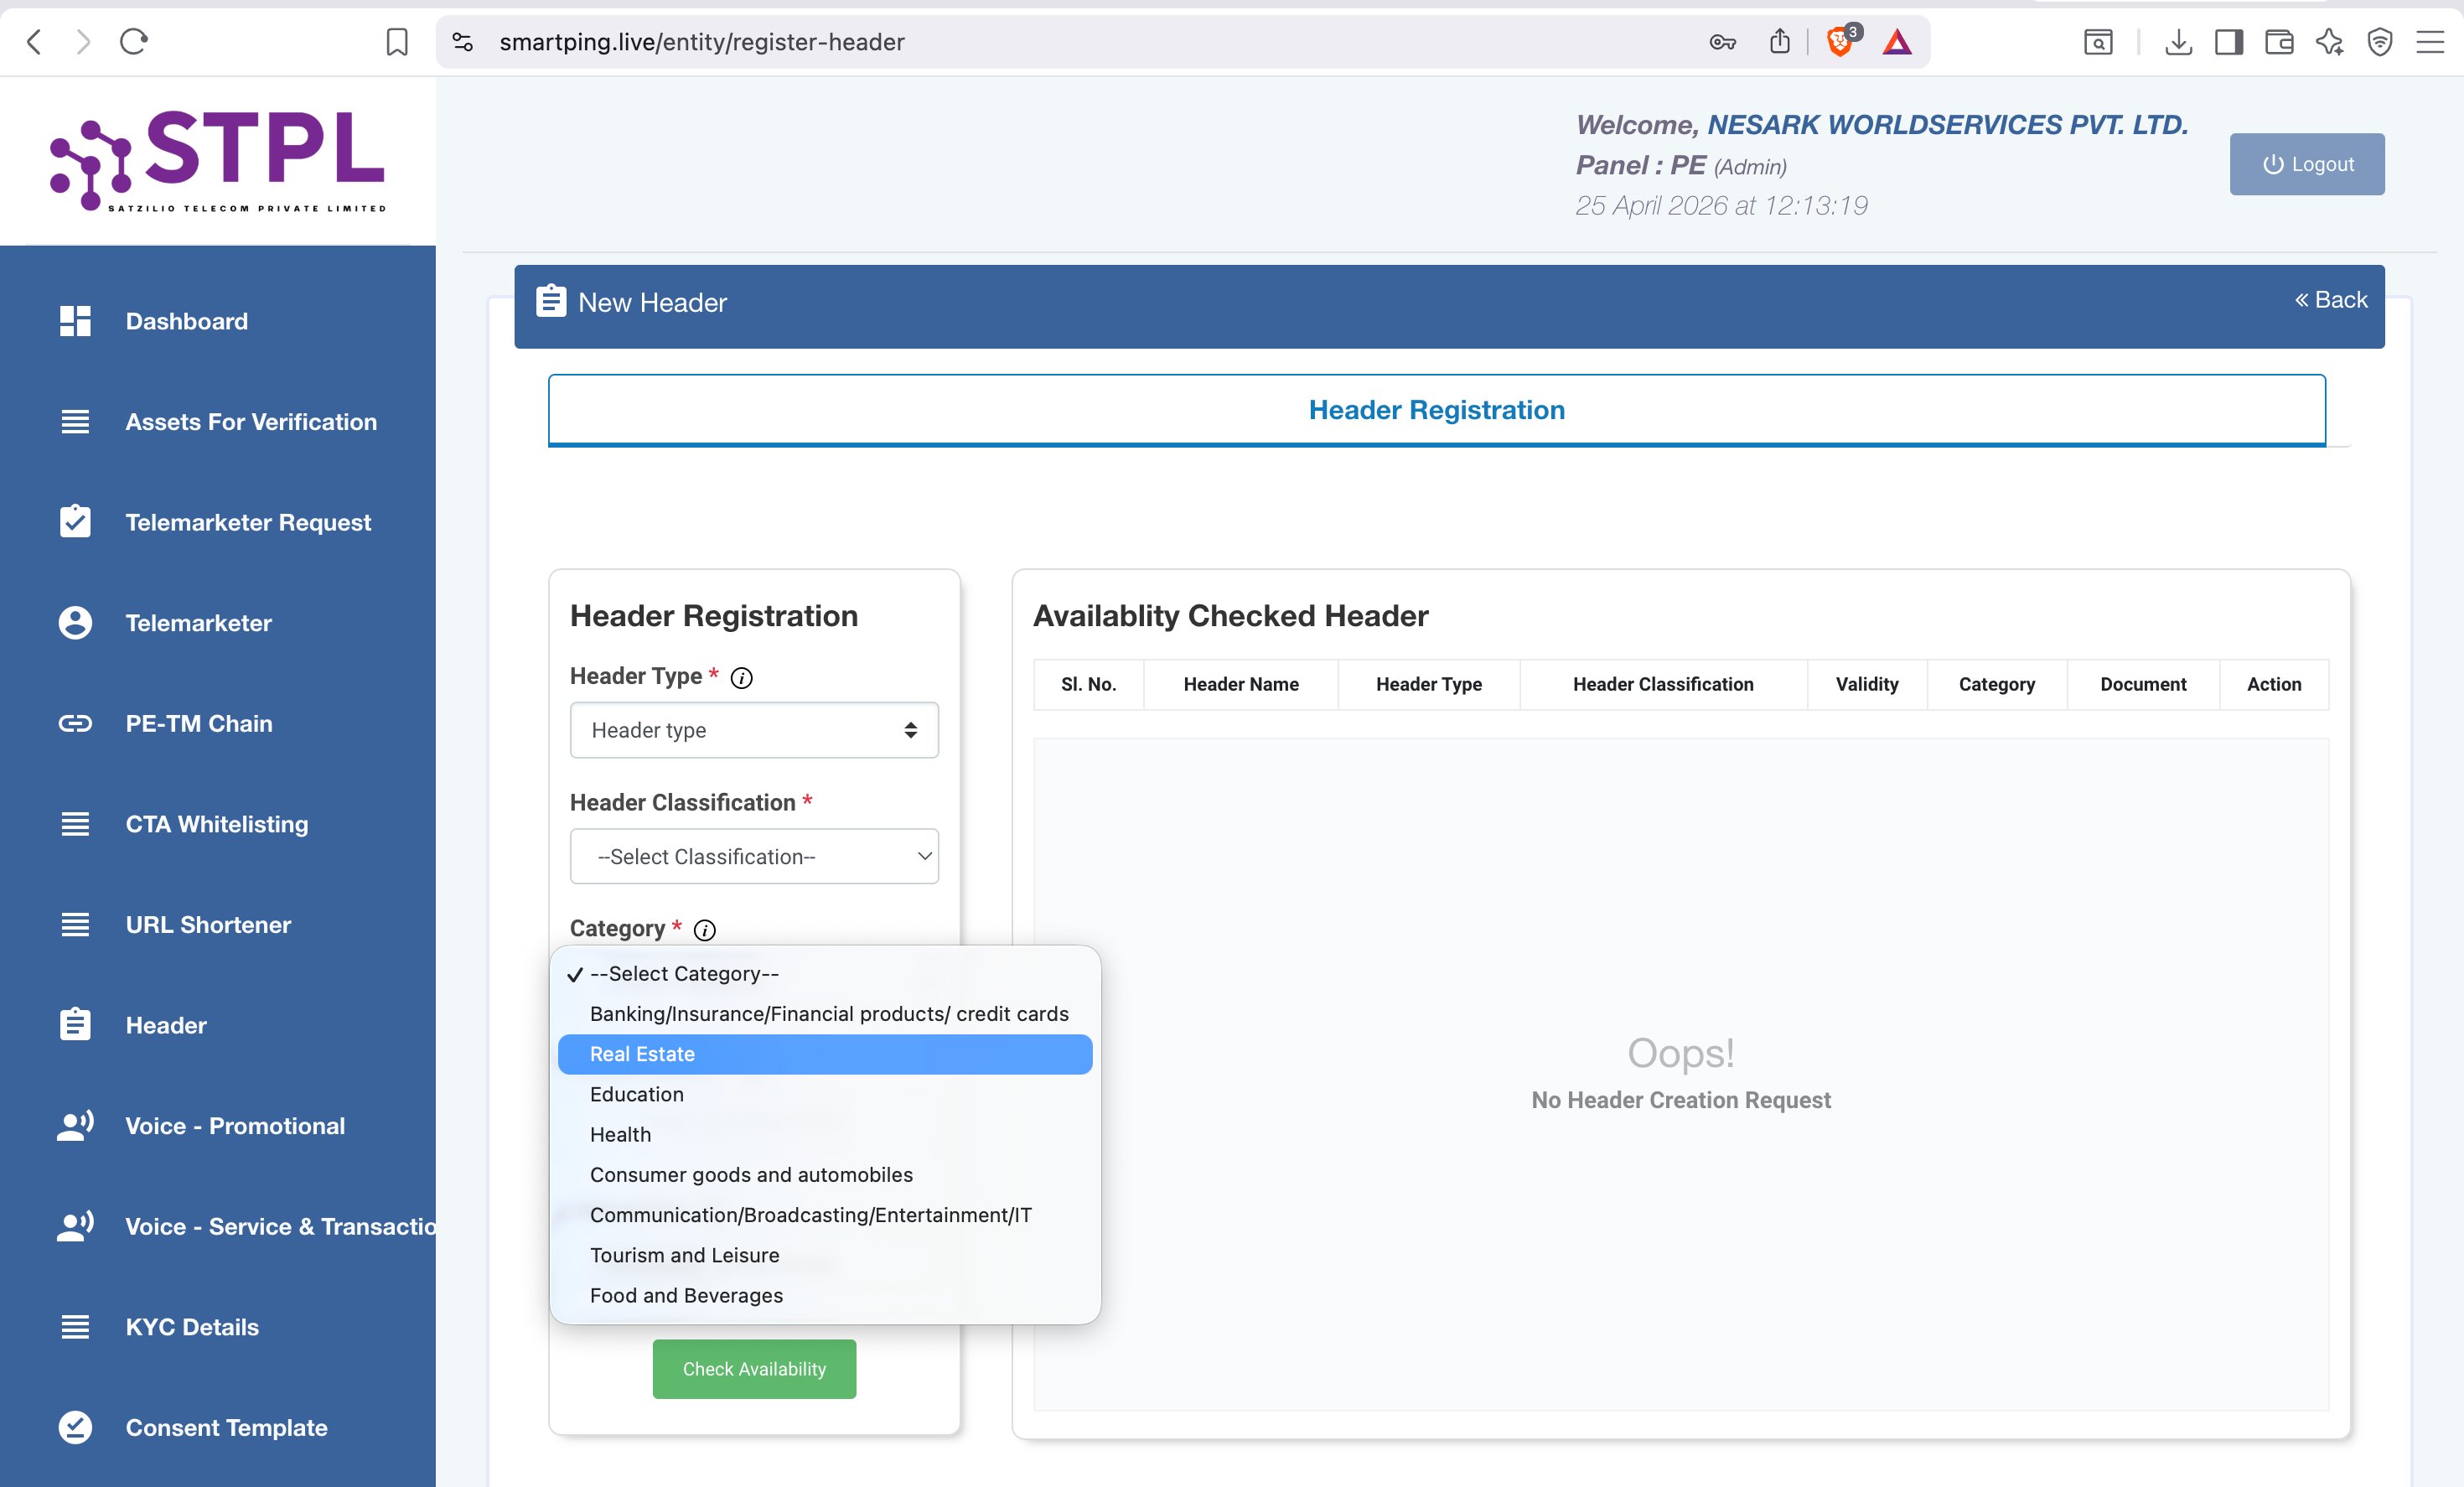This screenshot has height=1487, width=2464.
Task: Open site settings icon in address bar
Action: coord(463,42)
